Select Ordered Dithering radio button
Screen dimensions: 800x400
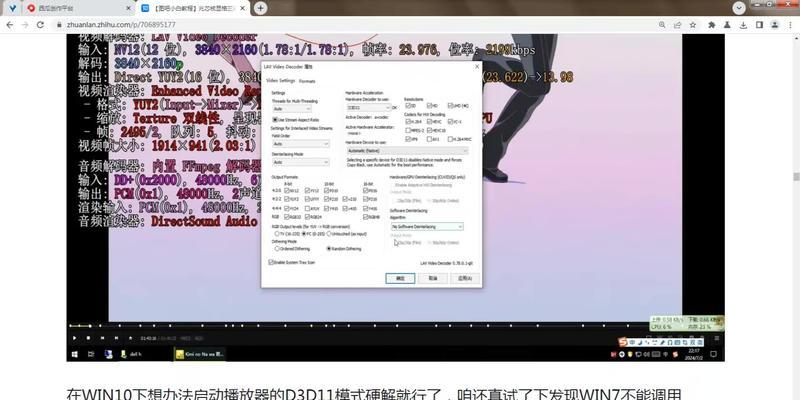pyautogui.click(x=275, y=248)
